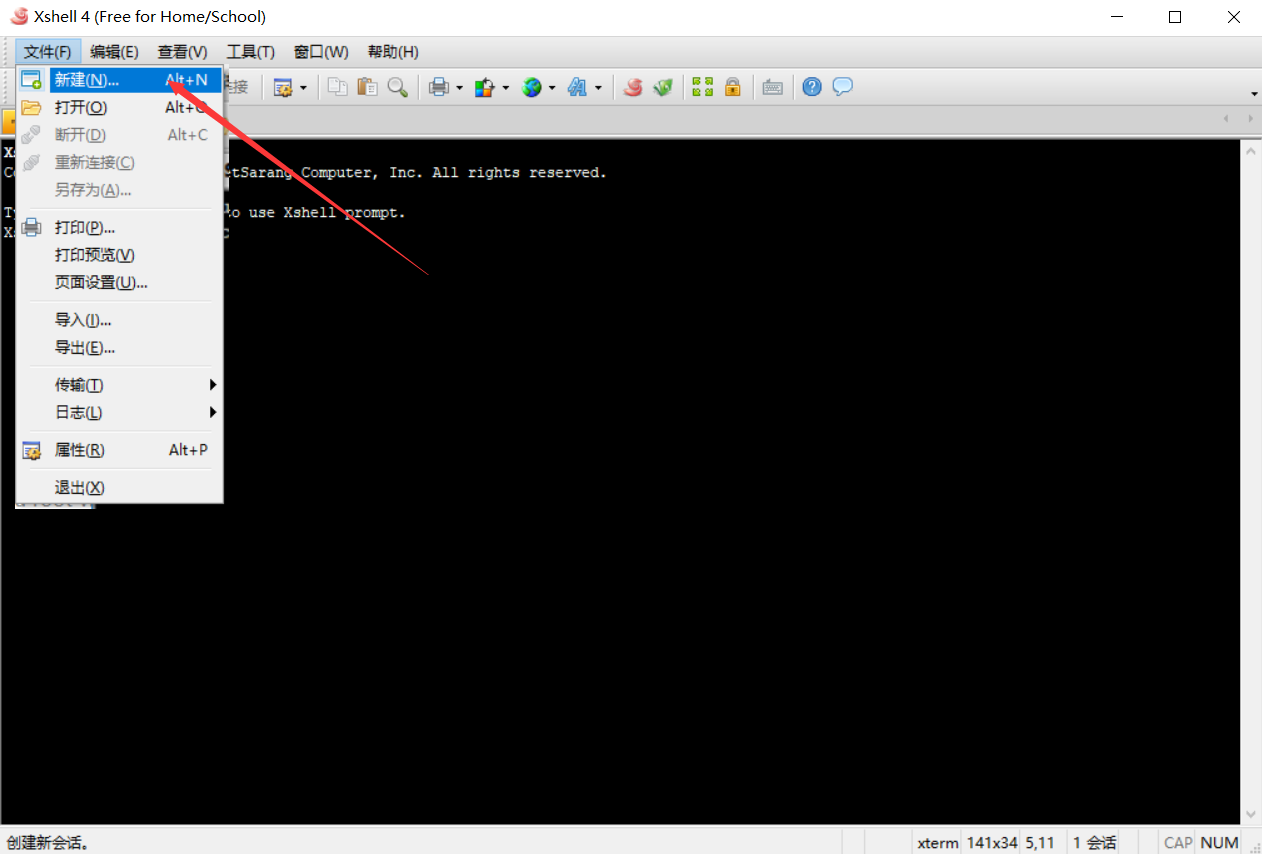Select 打印预览(V) menu entry
Viewport: 1262px width, 854px height.
coord(119,255)
